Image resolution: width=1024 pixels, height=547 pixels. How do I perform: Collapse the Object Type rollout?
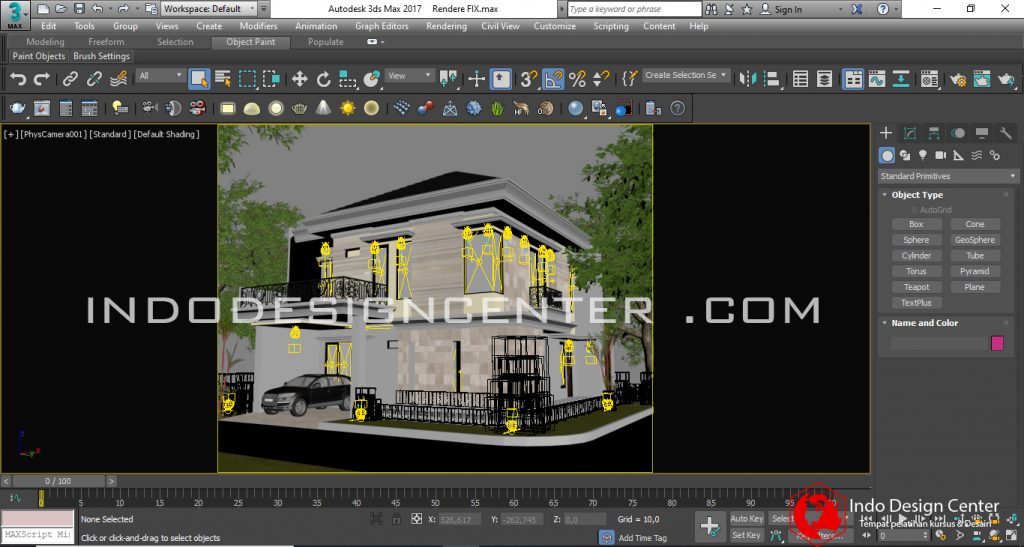[x=885, y=195]
